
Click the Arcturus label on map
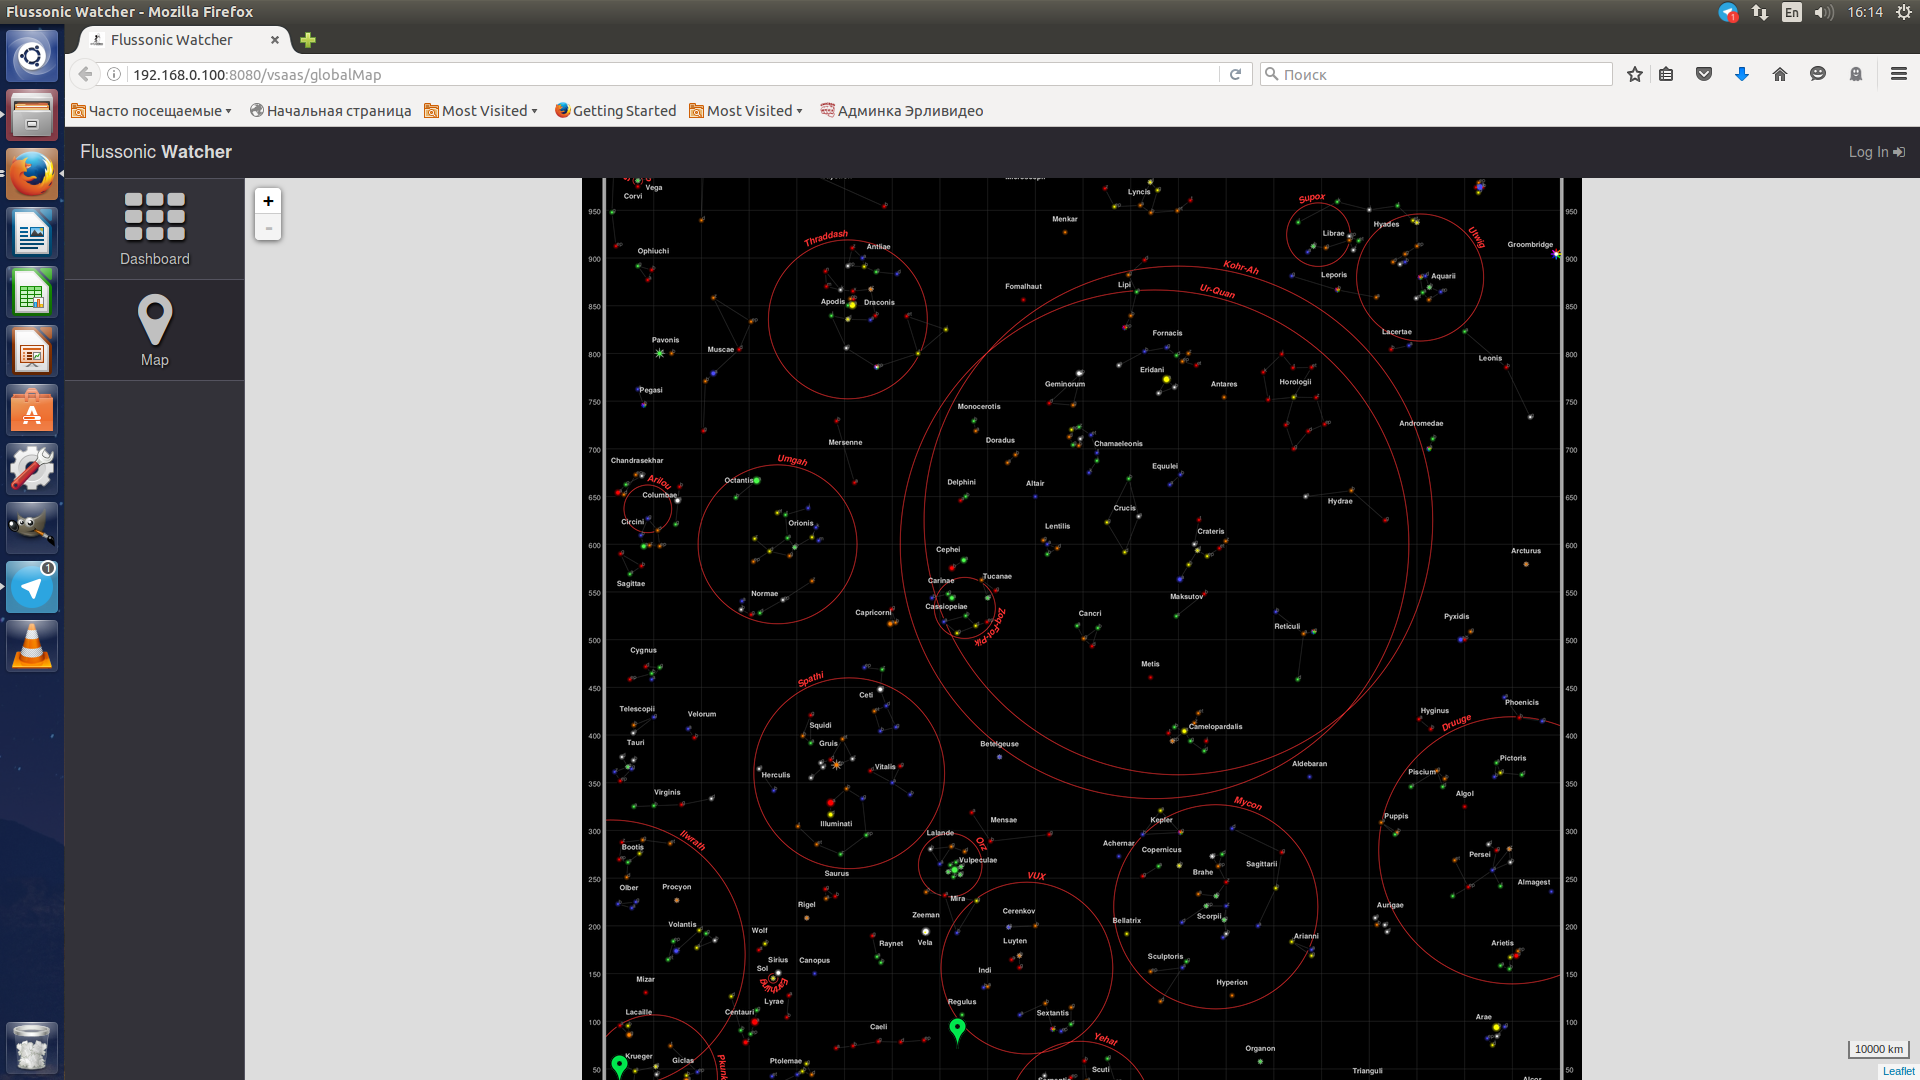click(1526, 551)
